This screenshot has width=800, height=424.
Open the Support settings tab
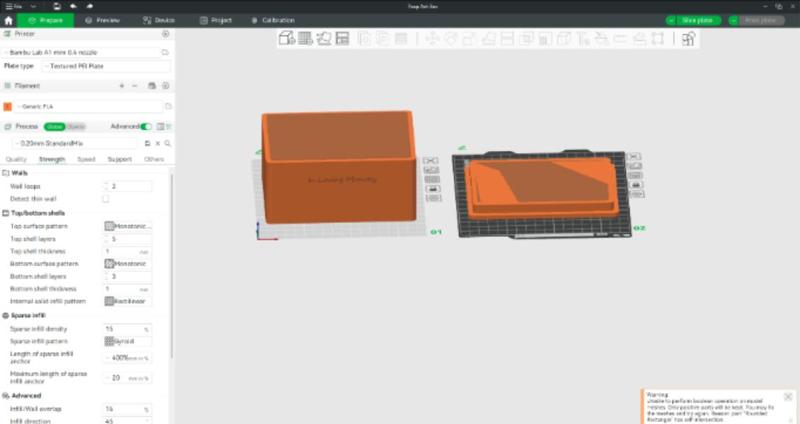(x=120, y=159)
